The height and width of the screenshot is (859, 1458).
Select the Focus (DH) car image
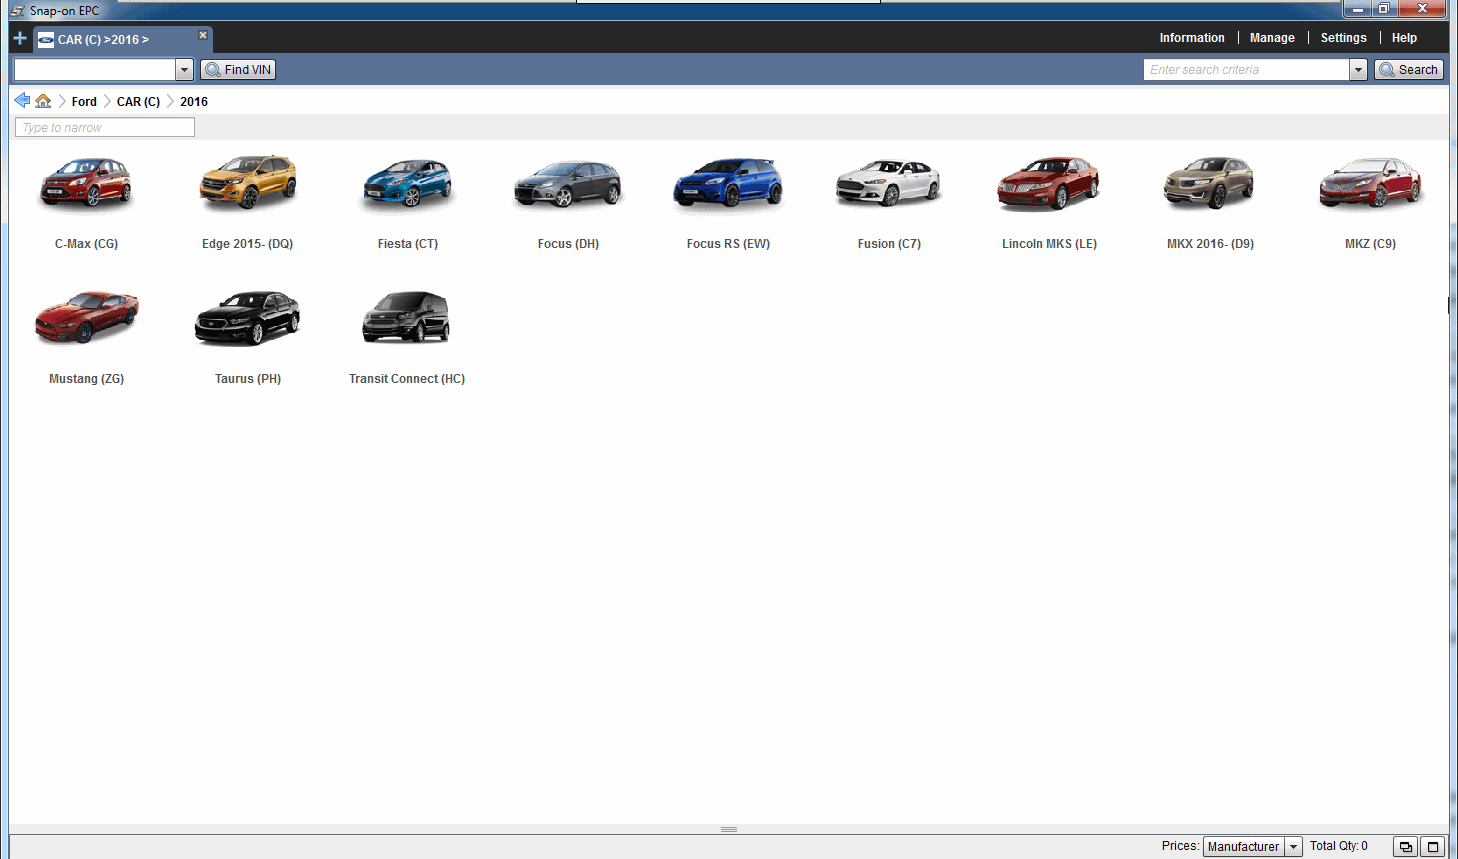(x=568, y=184)
